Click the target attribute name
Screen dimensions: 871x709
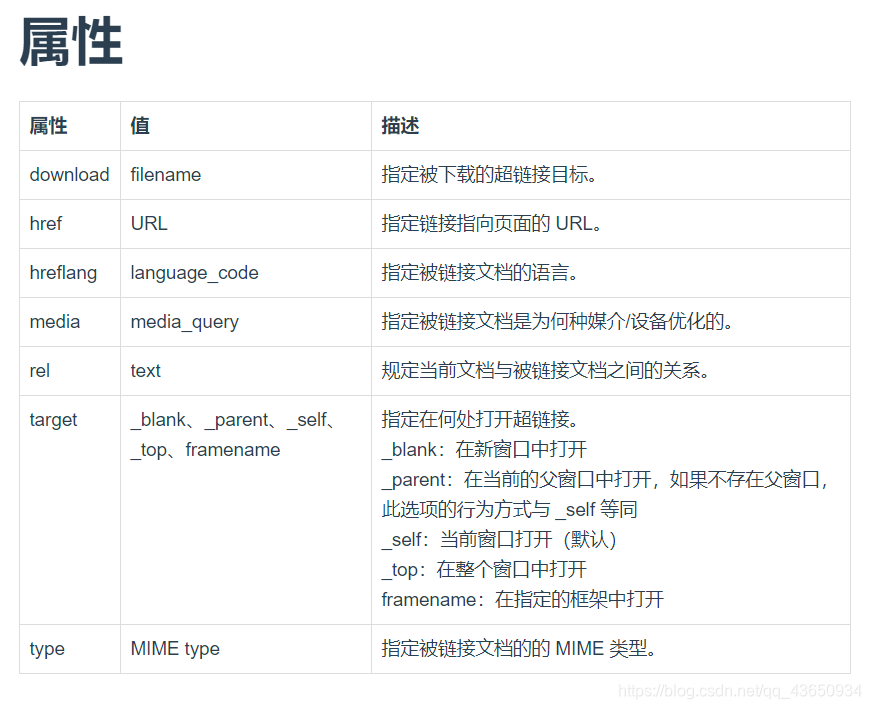[x=53, y=420]
